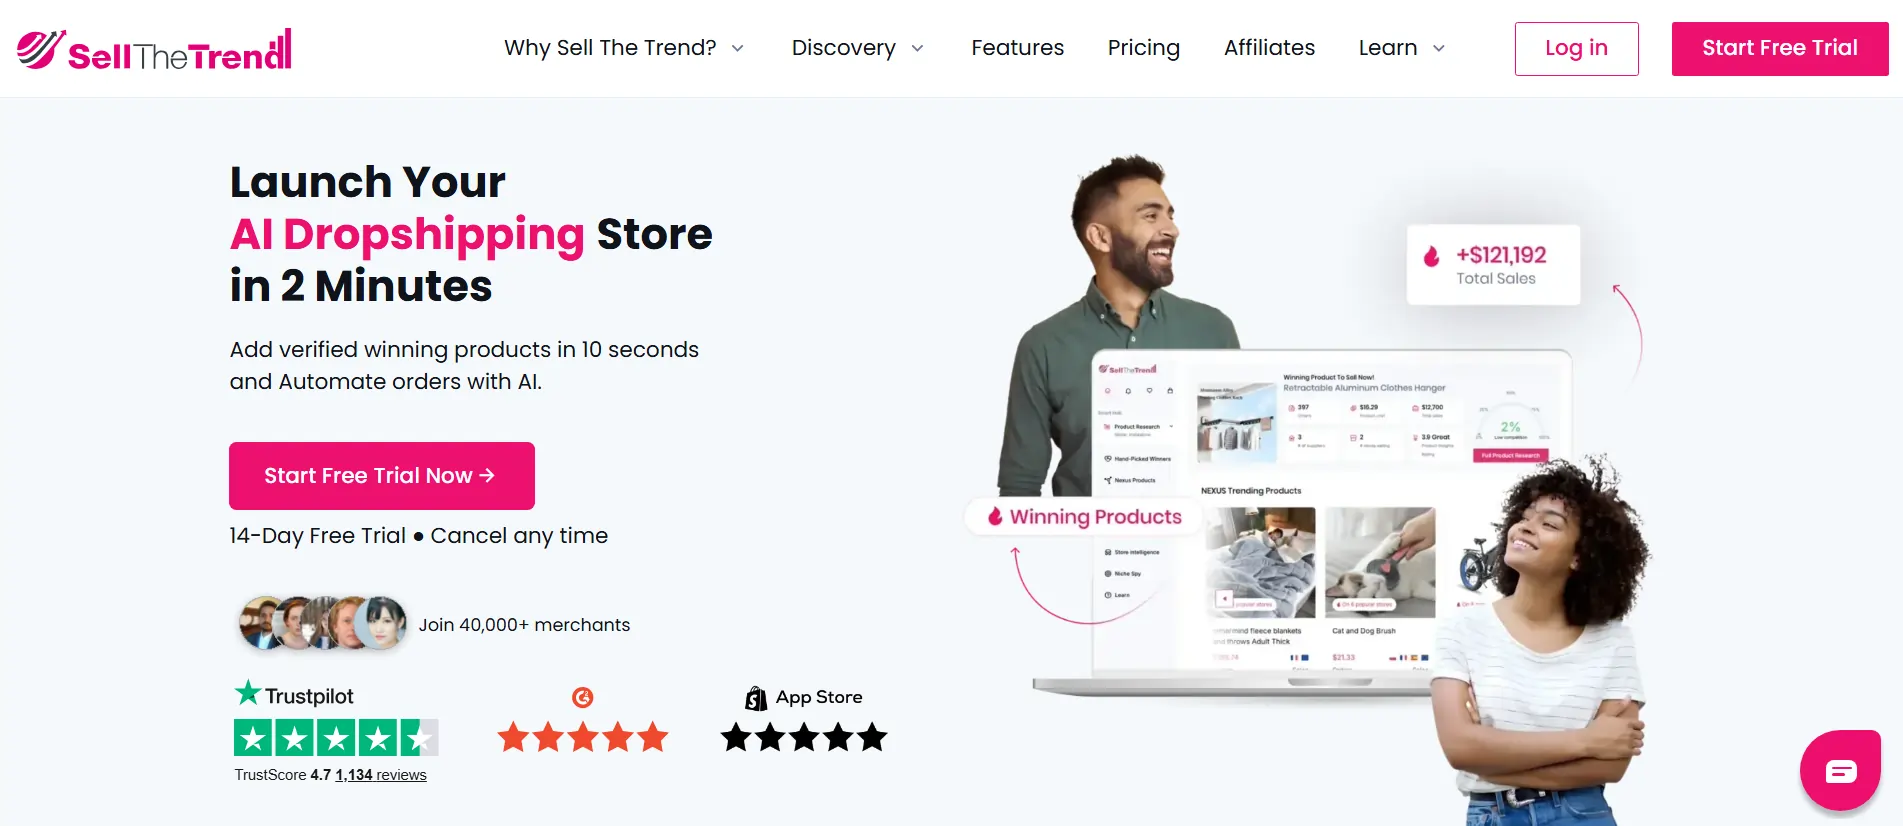Click the Start Free Trial Now button
Screen dimensions: 1903x826
pyautogui.click(x=382, y=476)
